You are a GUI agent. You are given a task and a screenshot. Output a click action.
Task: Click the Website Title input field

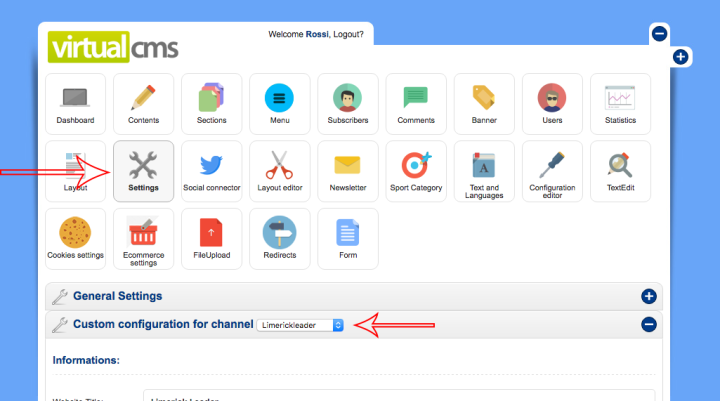tap(398, 396)
